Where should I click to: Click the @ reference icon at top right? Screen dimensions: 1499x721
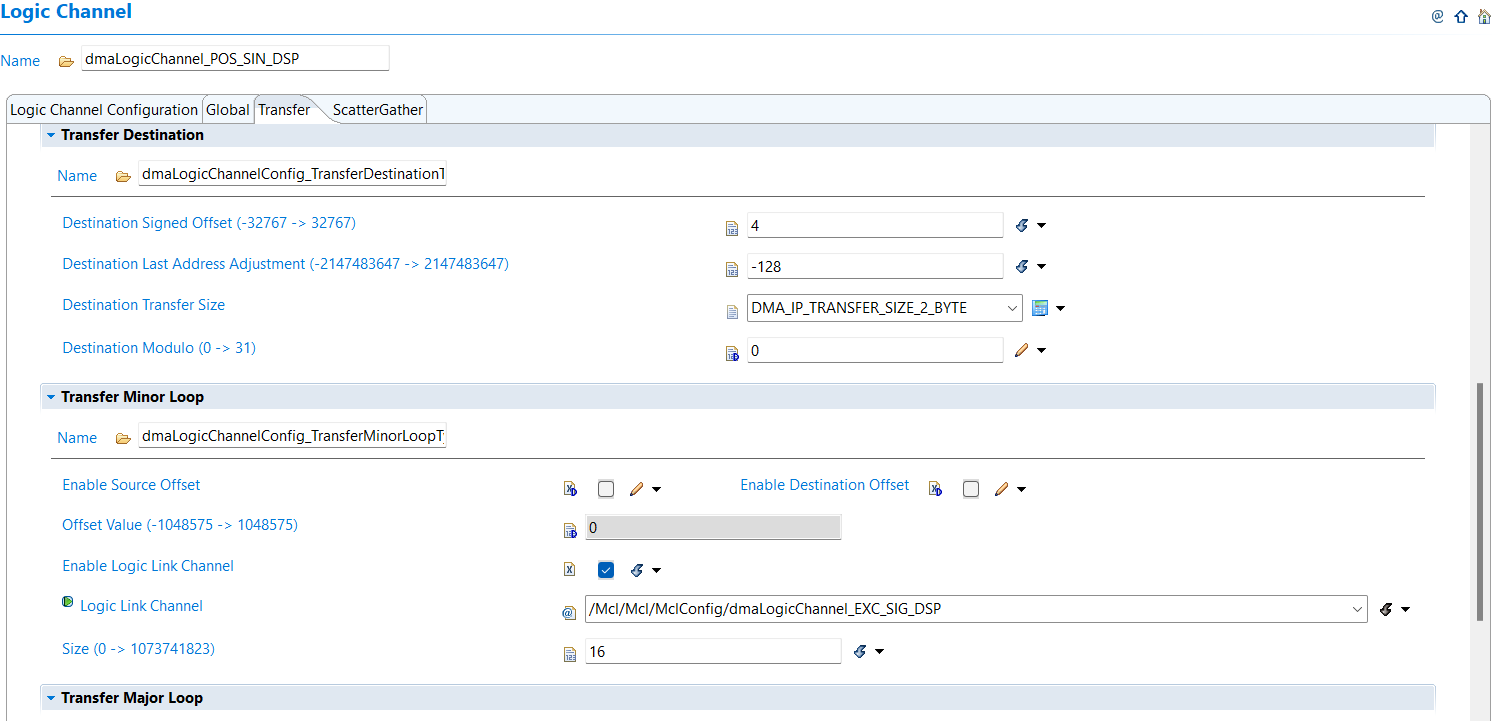(1437, 16)
